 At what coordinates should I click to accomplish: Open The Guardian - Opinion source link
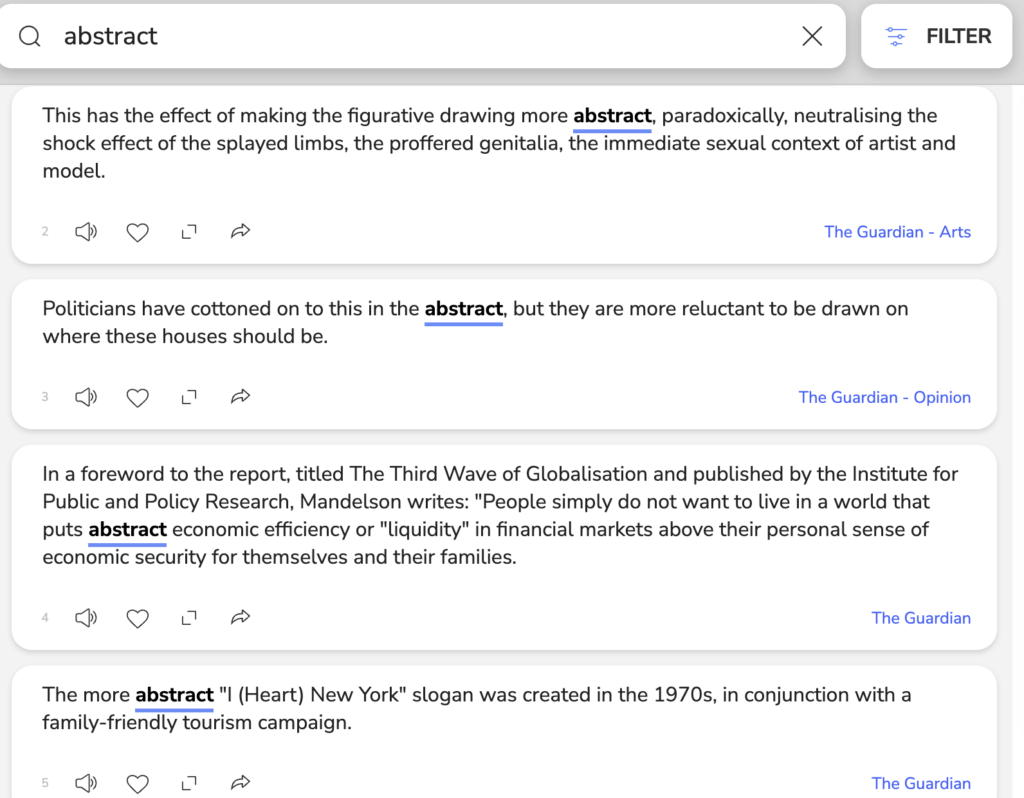click(x=884, y=397)
